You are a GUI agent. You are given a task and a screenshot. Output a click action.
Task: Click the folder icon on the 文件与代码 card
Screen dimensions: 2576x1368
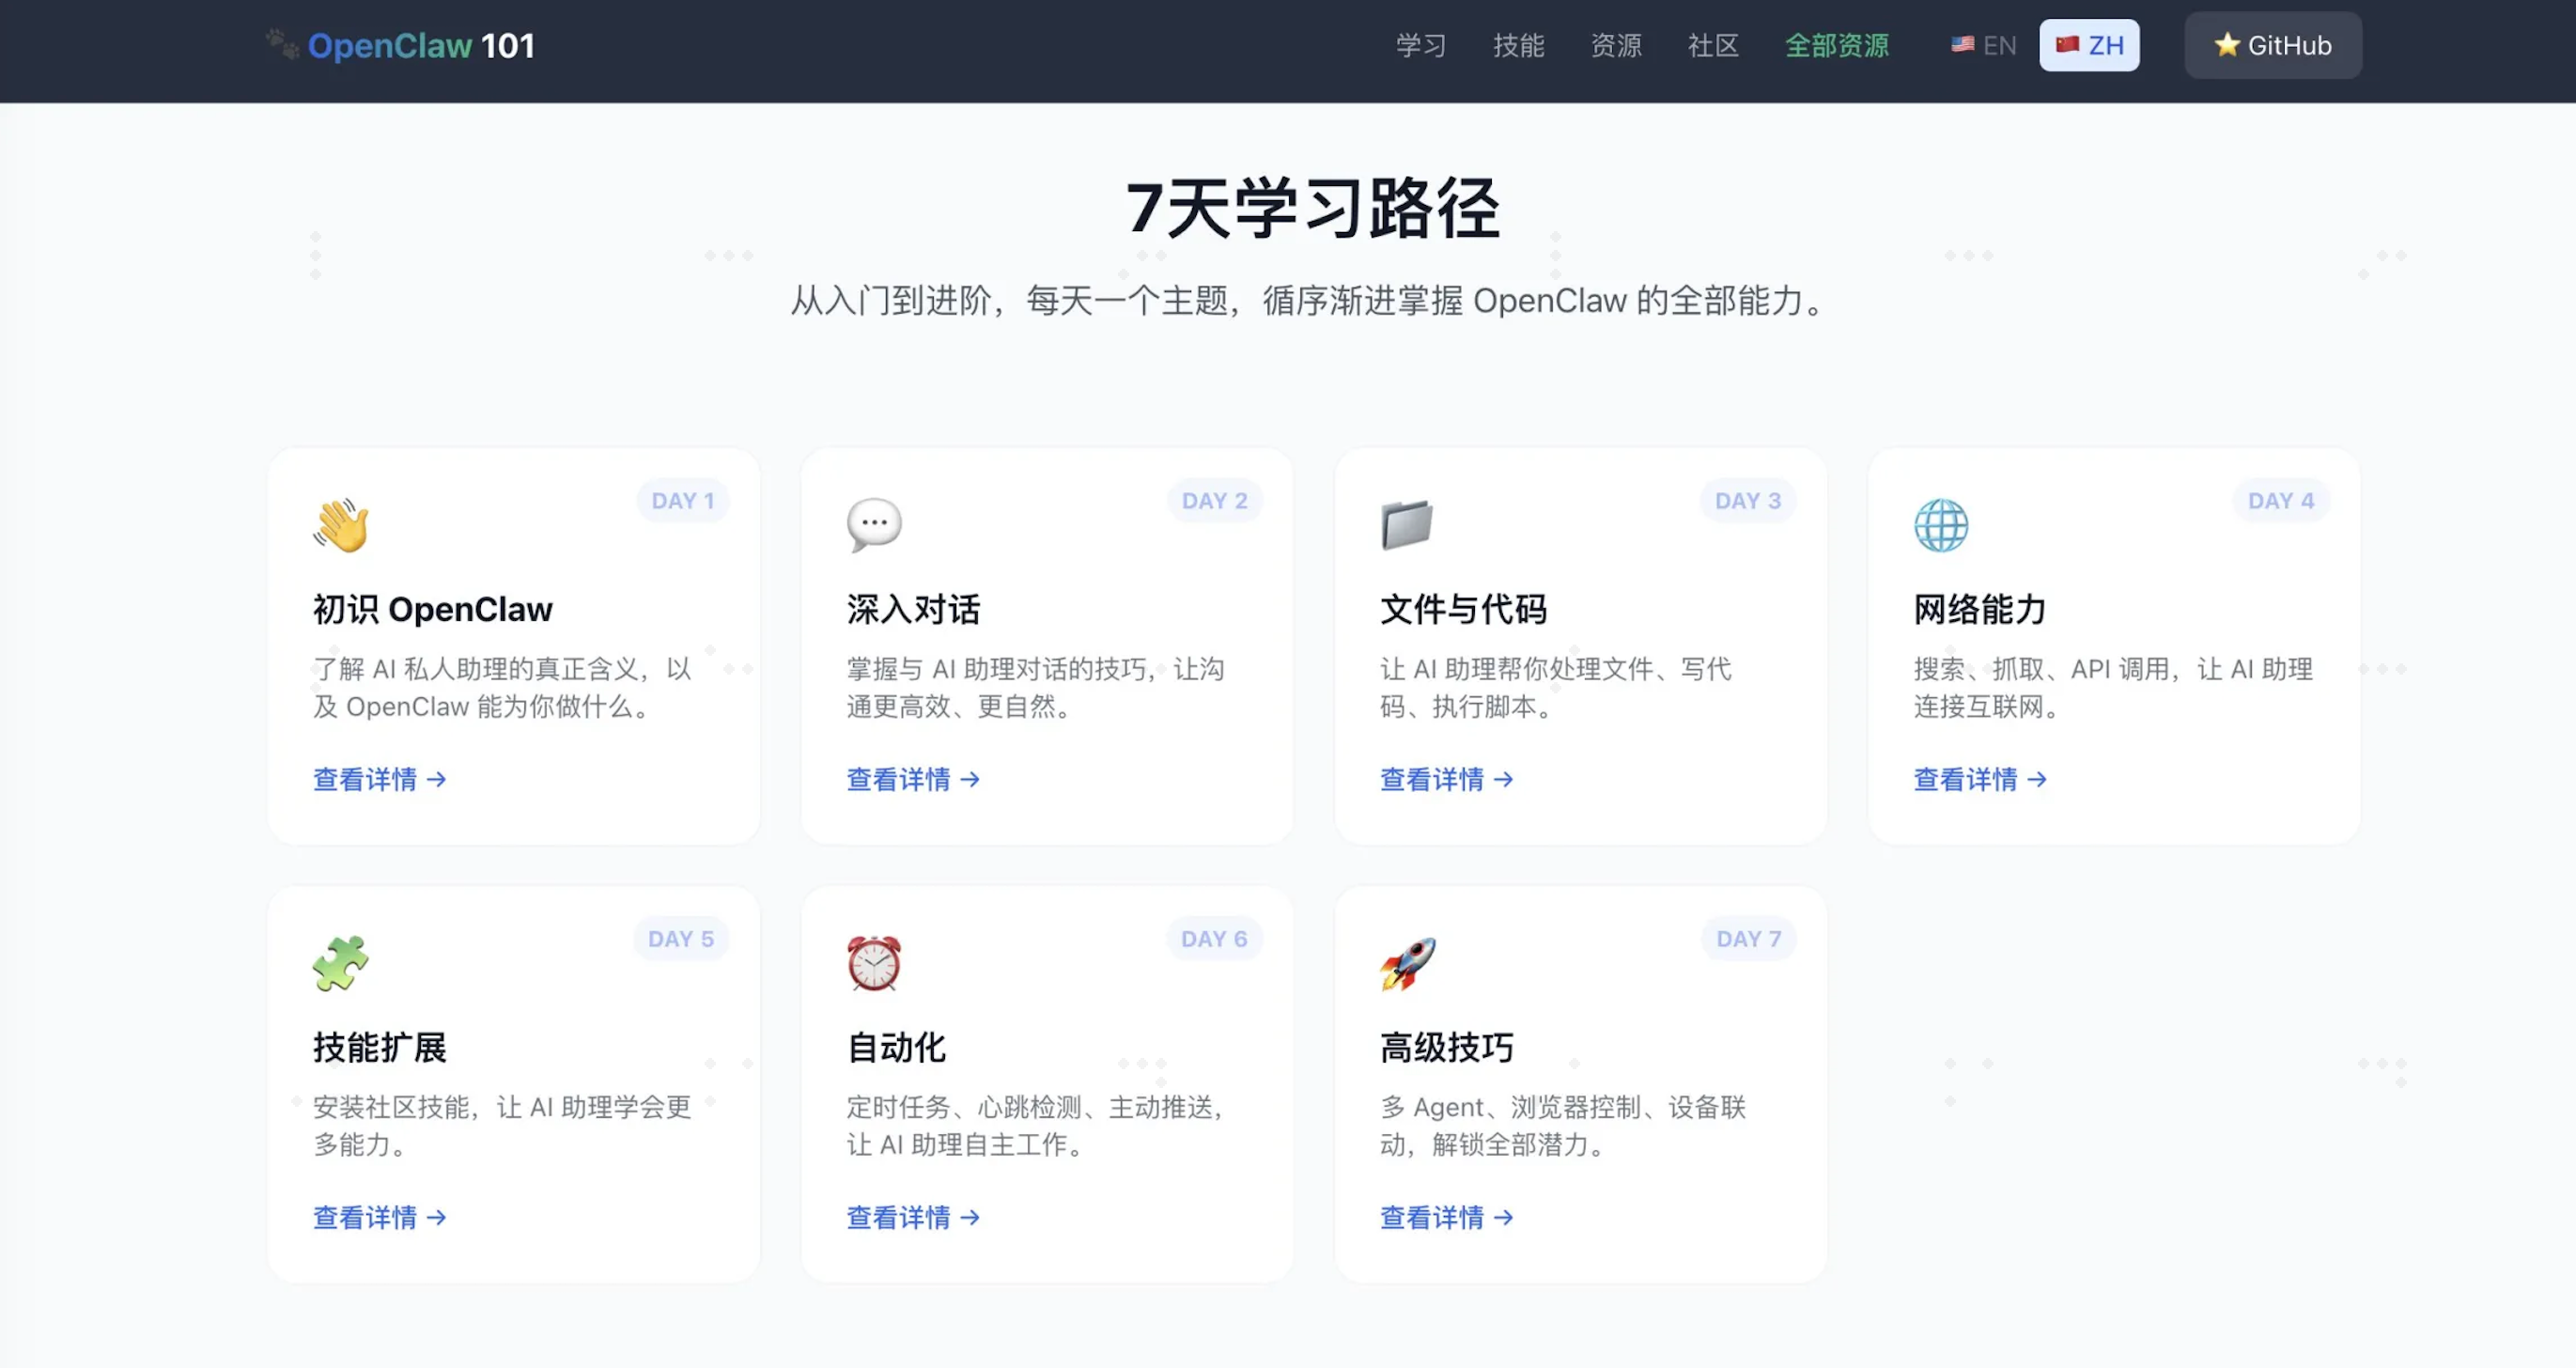click(1407, 525)
